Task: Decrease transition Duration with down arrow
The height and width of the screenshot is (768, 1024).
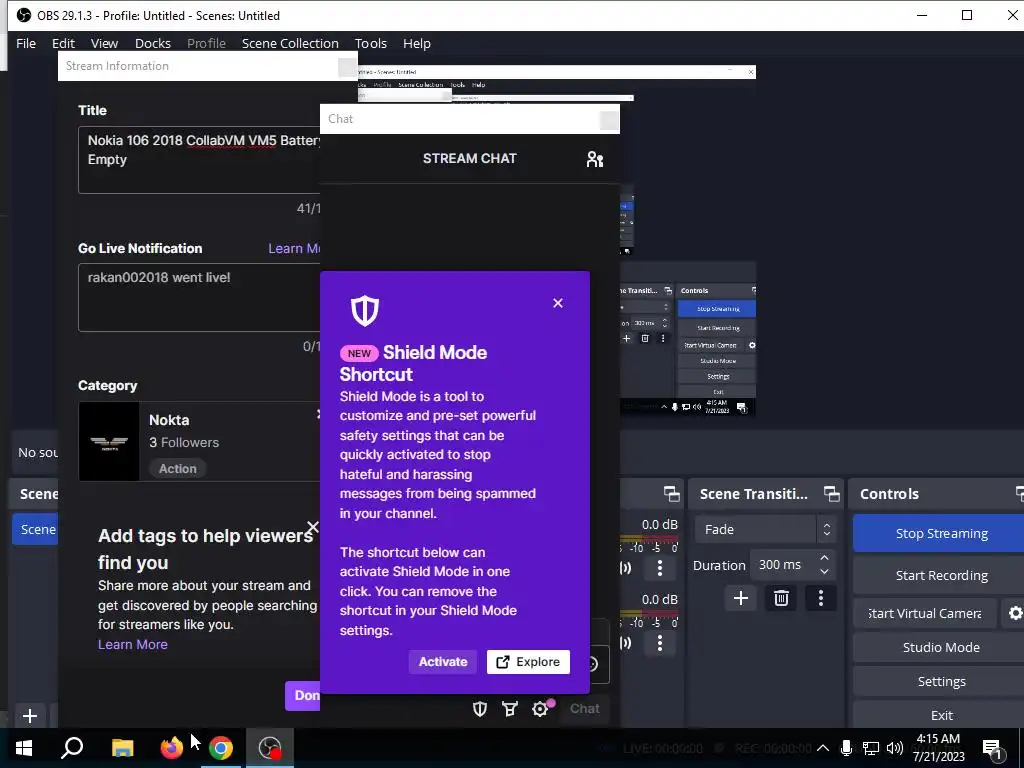Action: point(824,572)
